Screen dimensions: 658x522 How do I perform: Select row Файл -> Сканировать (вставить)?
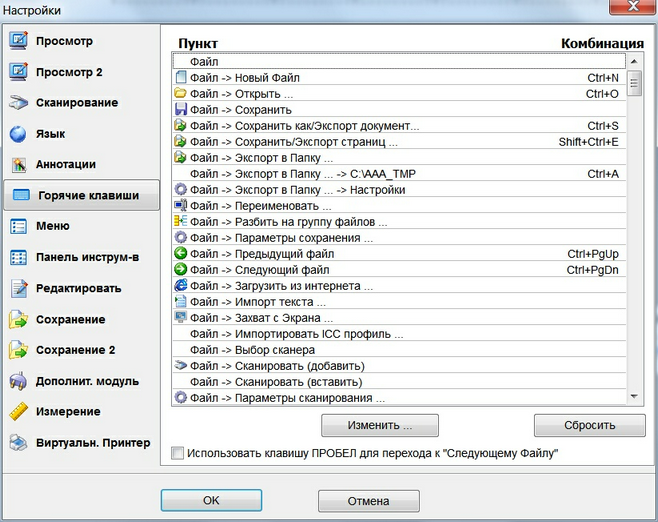pyautogui.click(x=399, y=381)
